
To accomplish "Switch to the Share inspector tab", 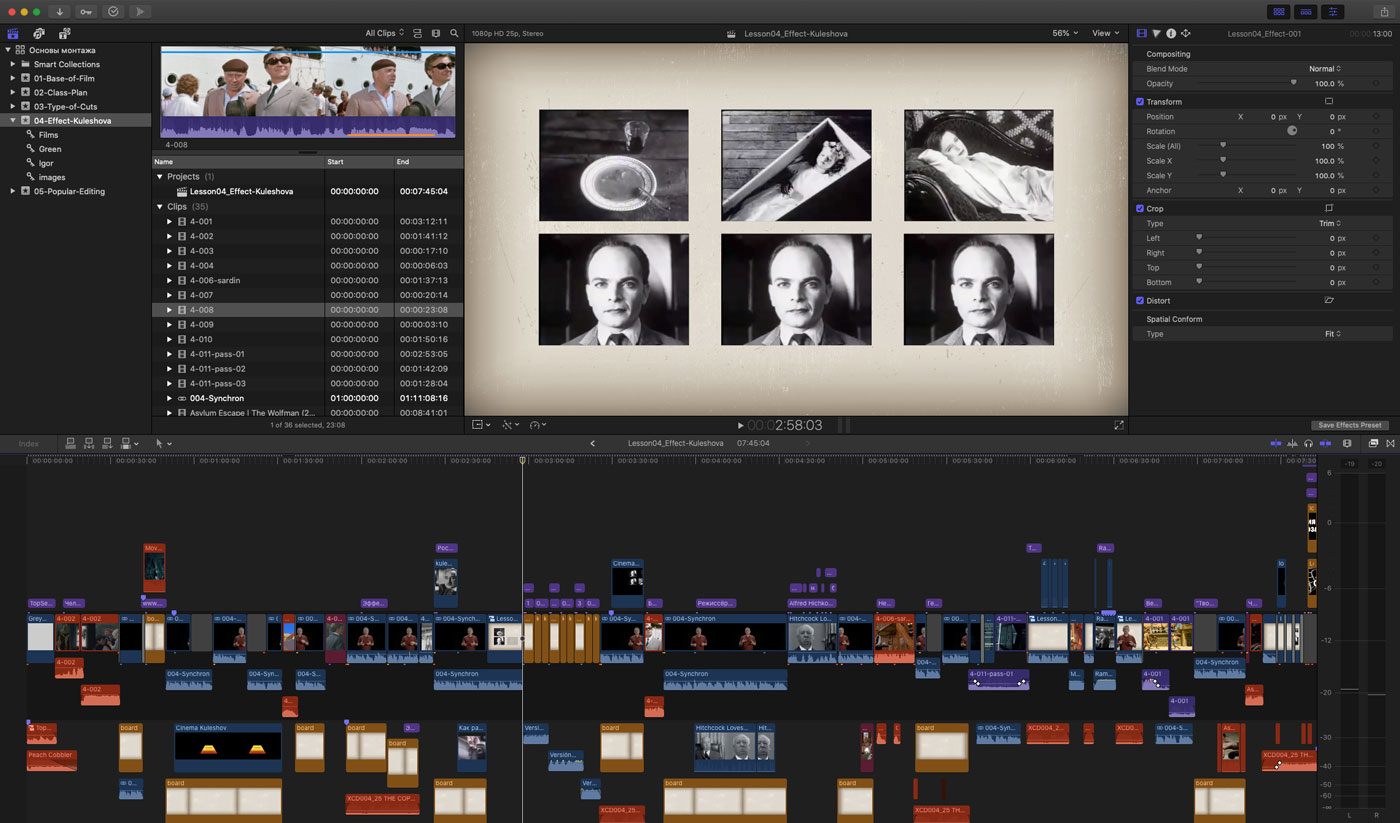I will point(1185,33).
